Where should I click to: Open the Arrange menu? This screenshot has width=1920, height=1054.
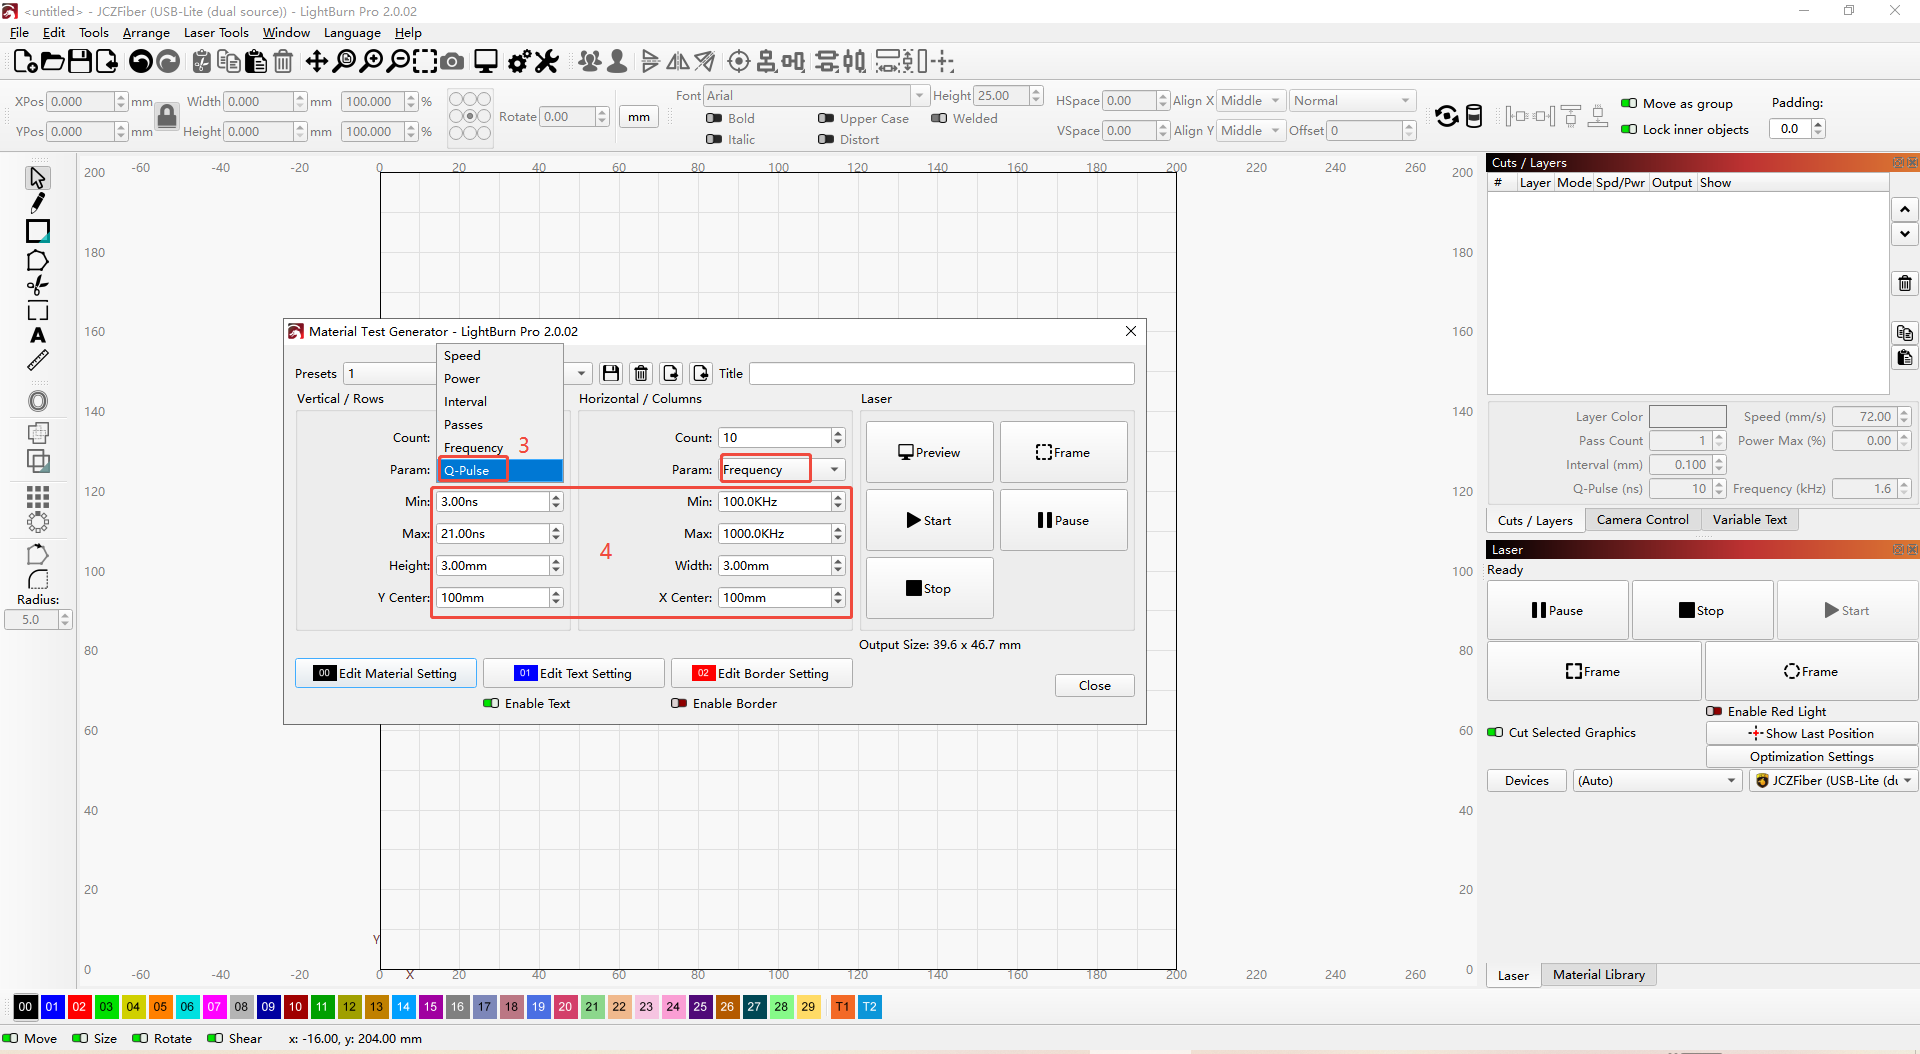click(x=146, y=33)
